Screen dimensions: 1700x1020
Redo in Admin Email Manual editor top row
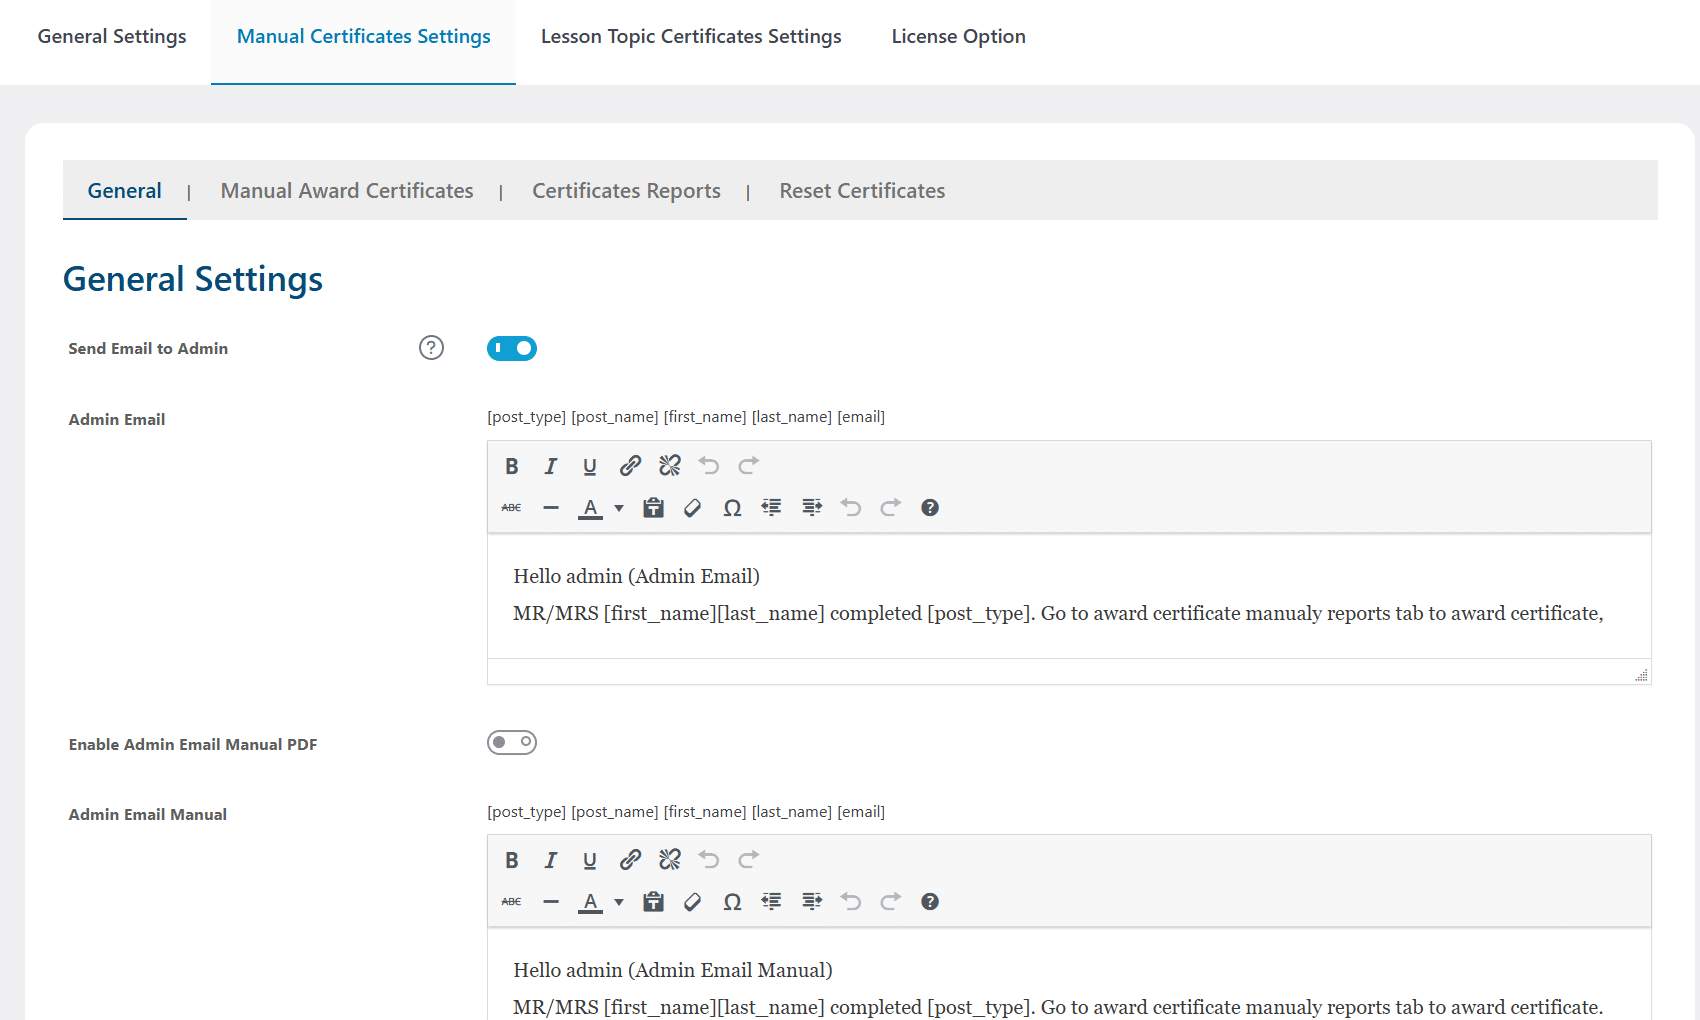pyautogui.click(x=749, y=860)
